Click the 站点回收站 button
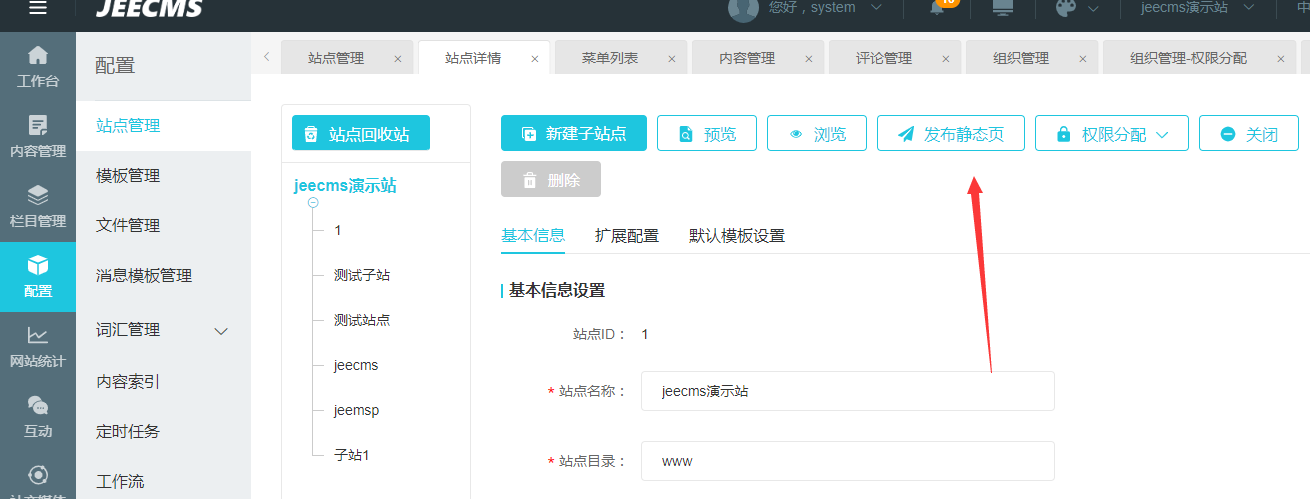Viewport: 1310px width, 499px height. 361,133
